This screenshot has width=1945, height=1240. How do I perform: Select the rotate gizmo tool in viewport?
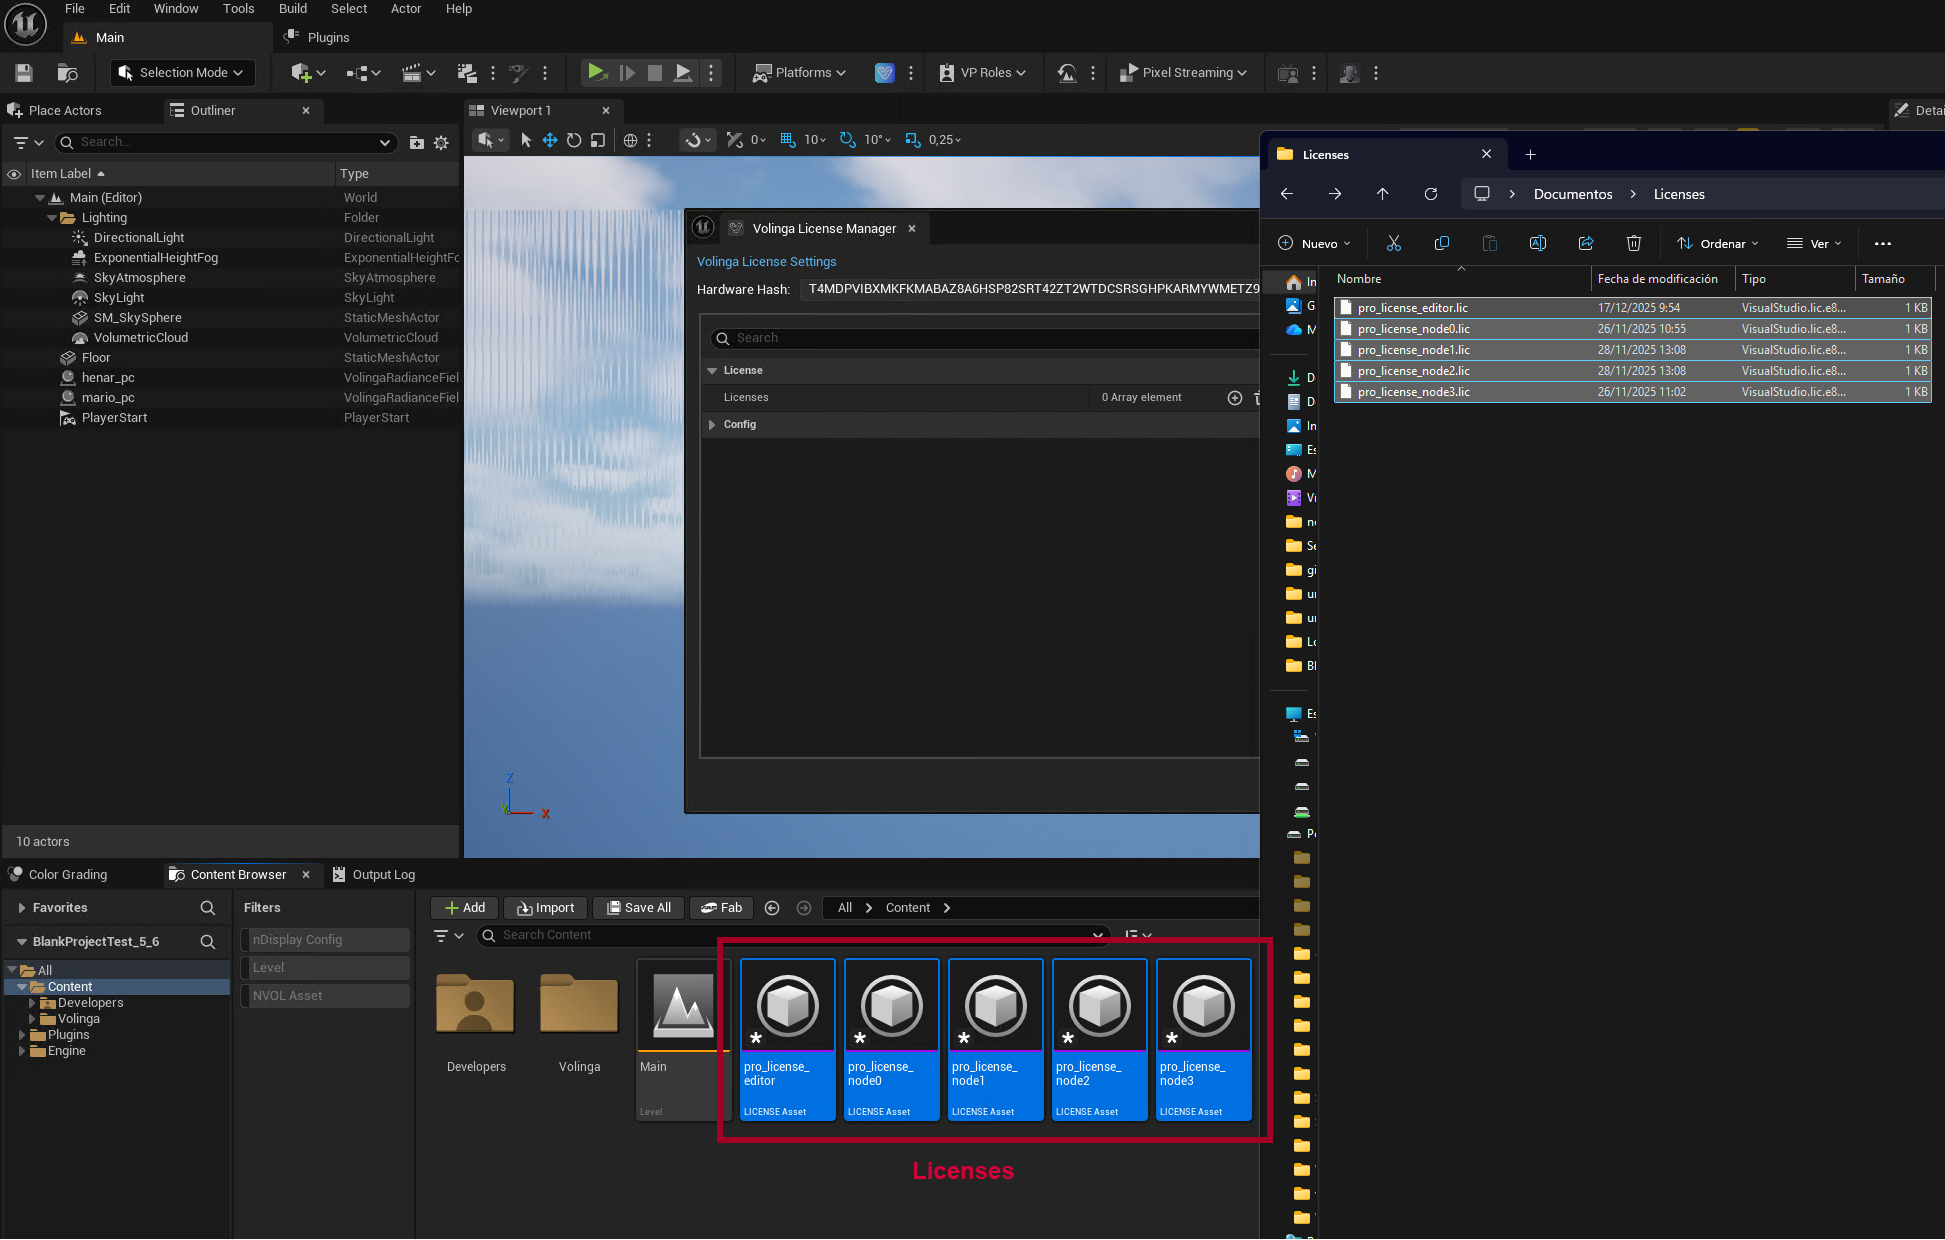tap(574, 140)
